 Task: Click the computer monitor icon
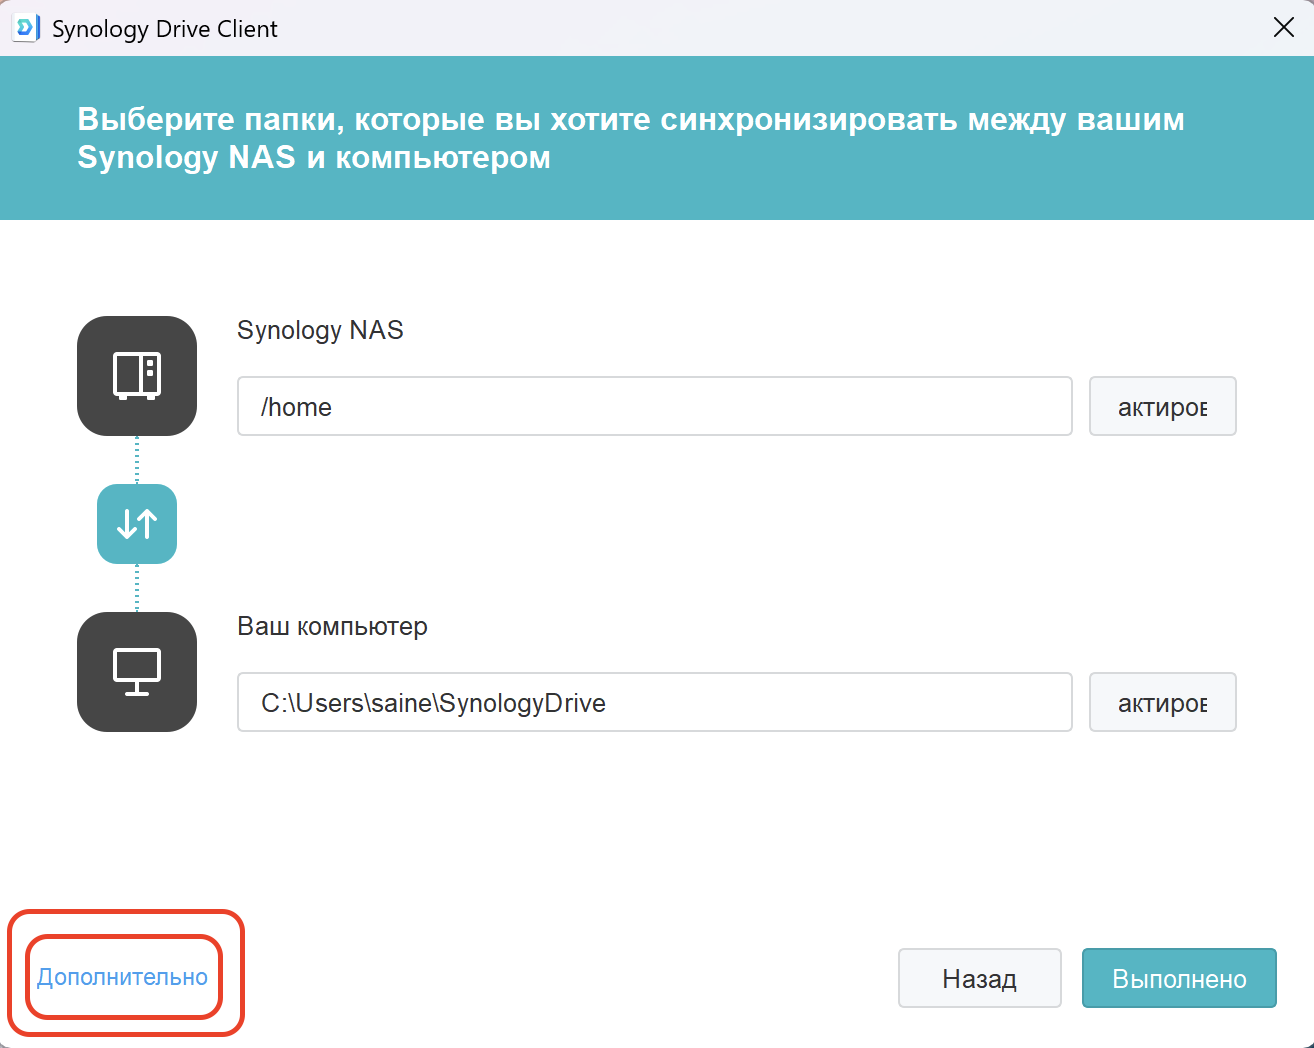pyautogui.click(x=137, y=672)
